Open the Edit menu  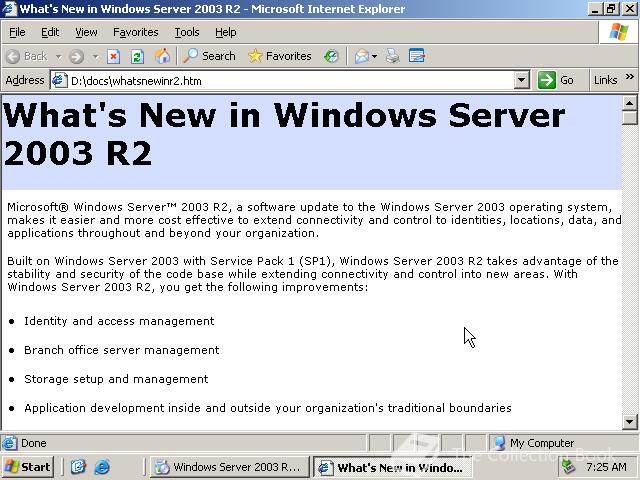[50, 32]
